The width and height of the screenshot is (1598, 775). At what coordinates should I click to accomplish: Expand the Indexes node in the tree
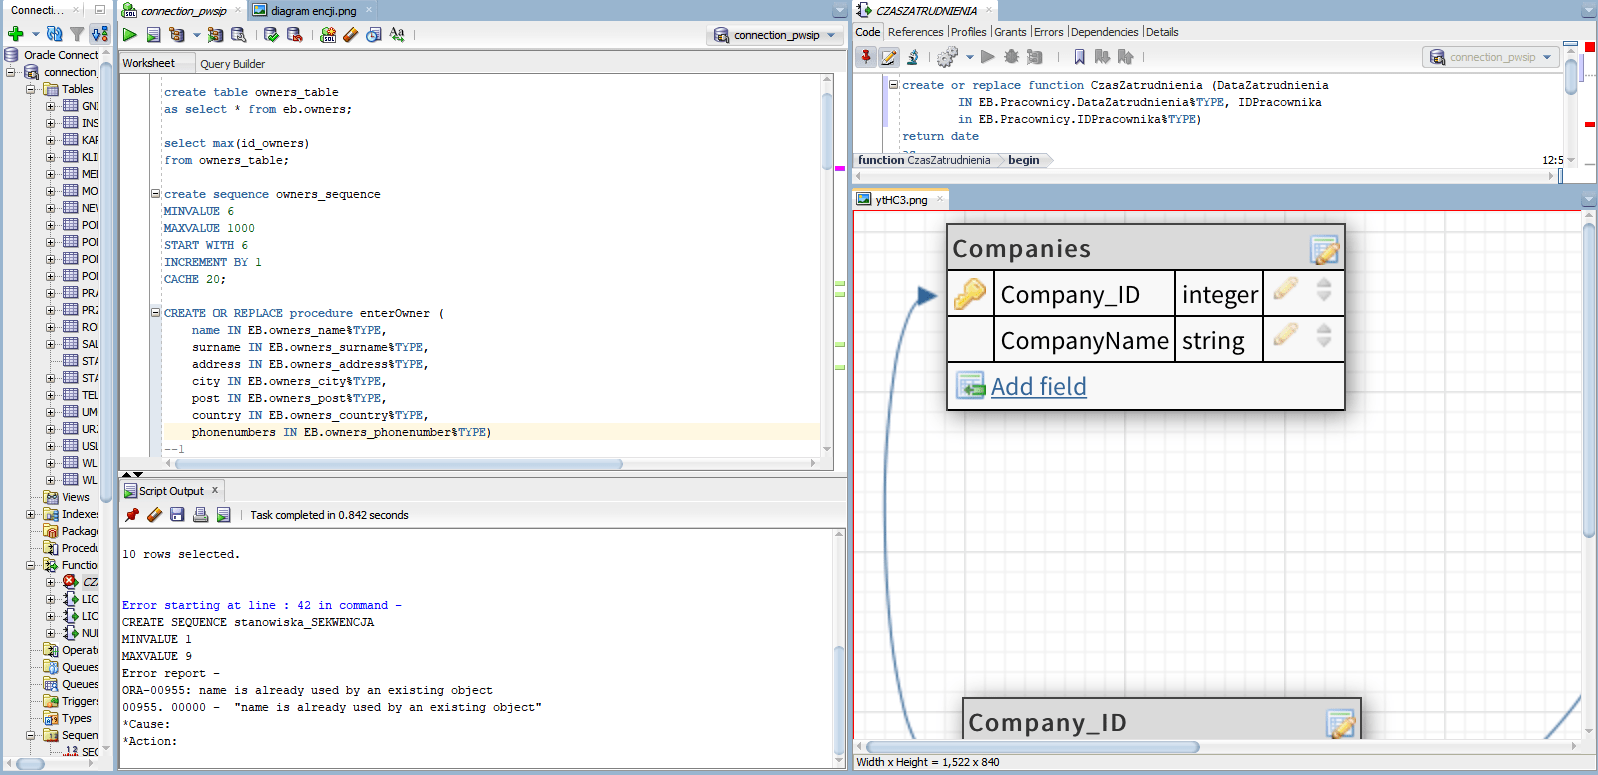[30, 514]
